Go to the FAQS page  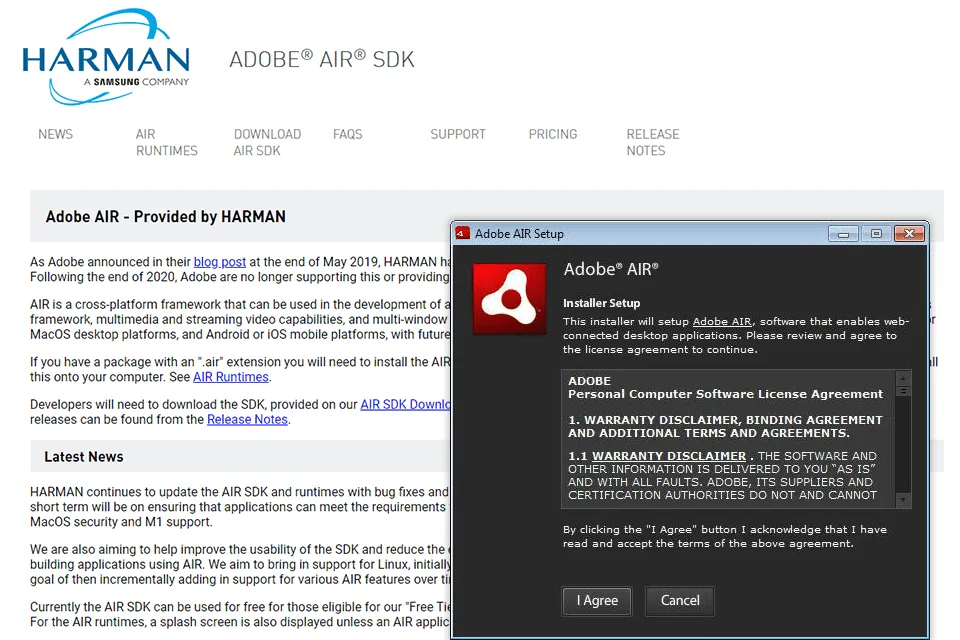[348, 134]
